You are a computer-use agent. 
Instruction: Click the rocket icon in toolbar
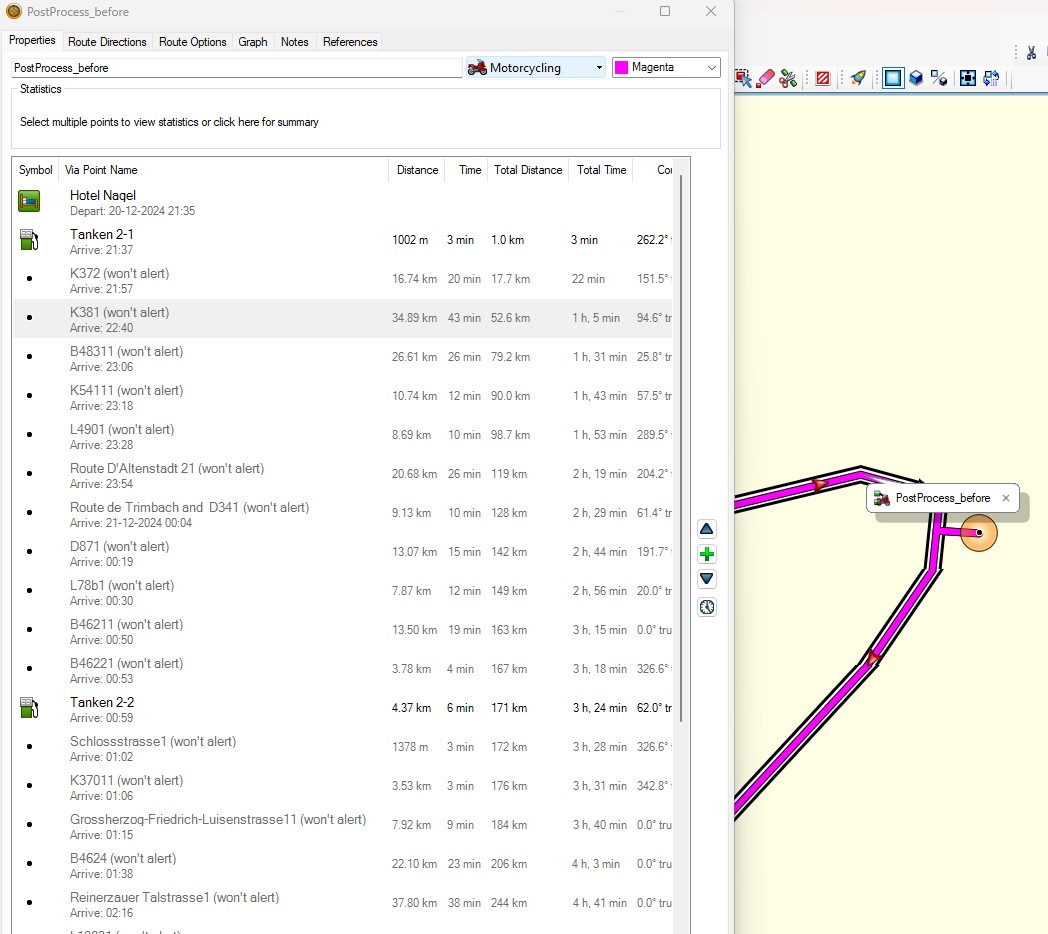coord(857,78)
